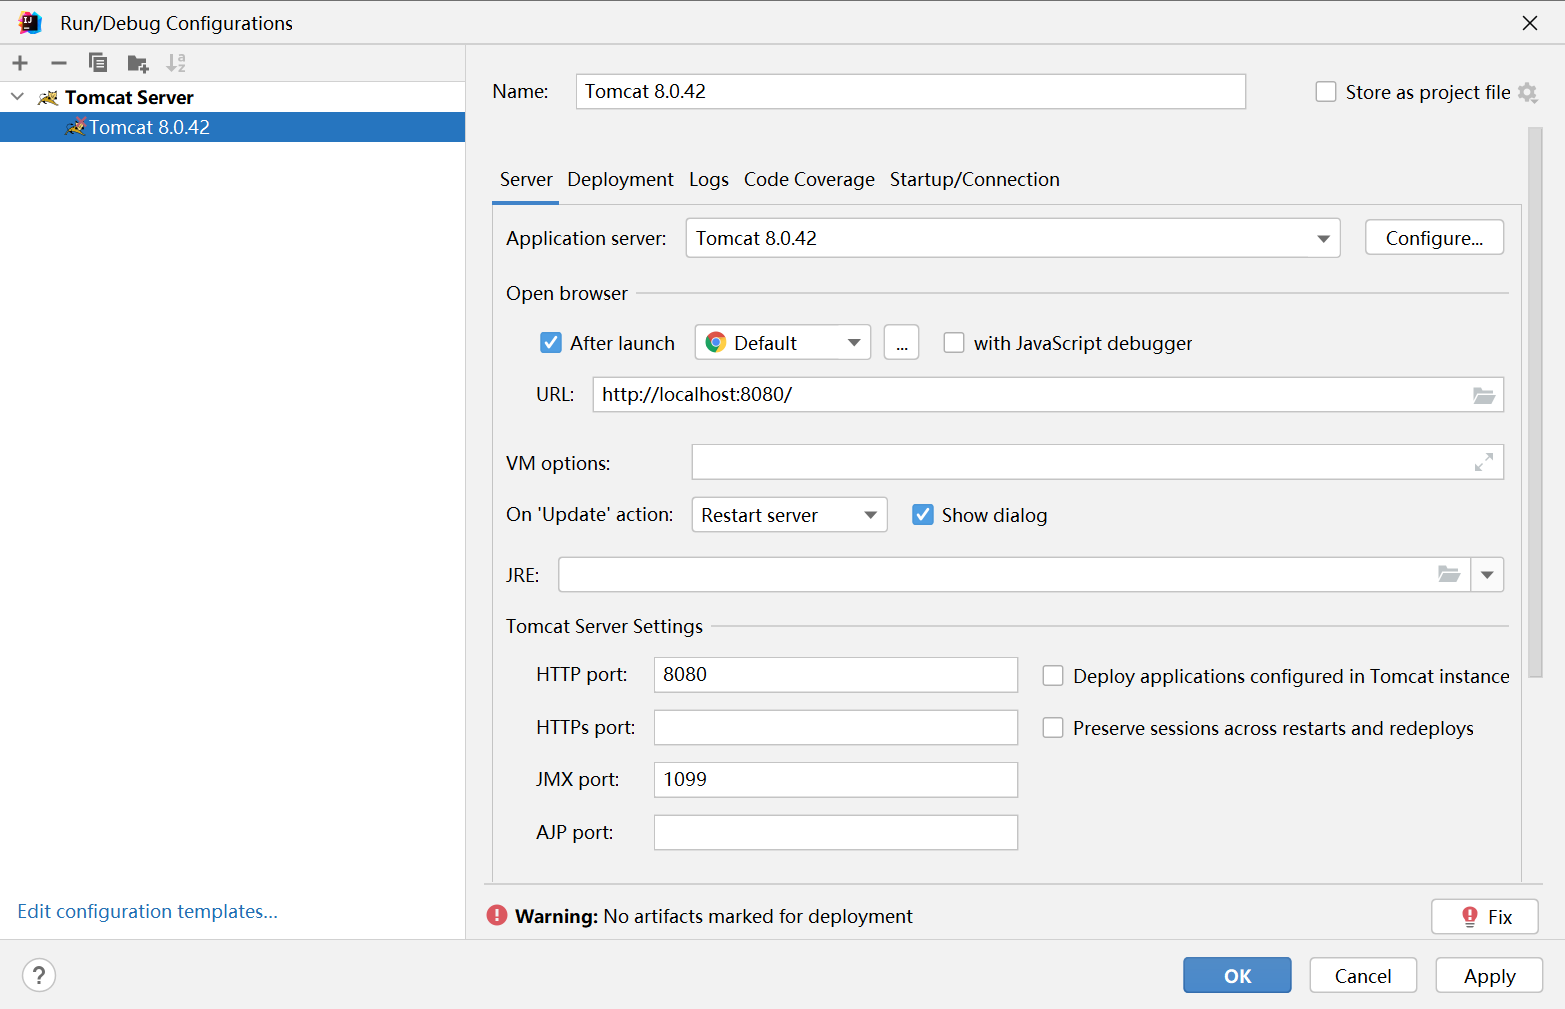
Task: Click browser ellipsis button
Action: (901, 343)
